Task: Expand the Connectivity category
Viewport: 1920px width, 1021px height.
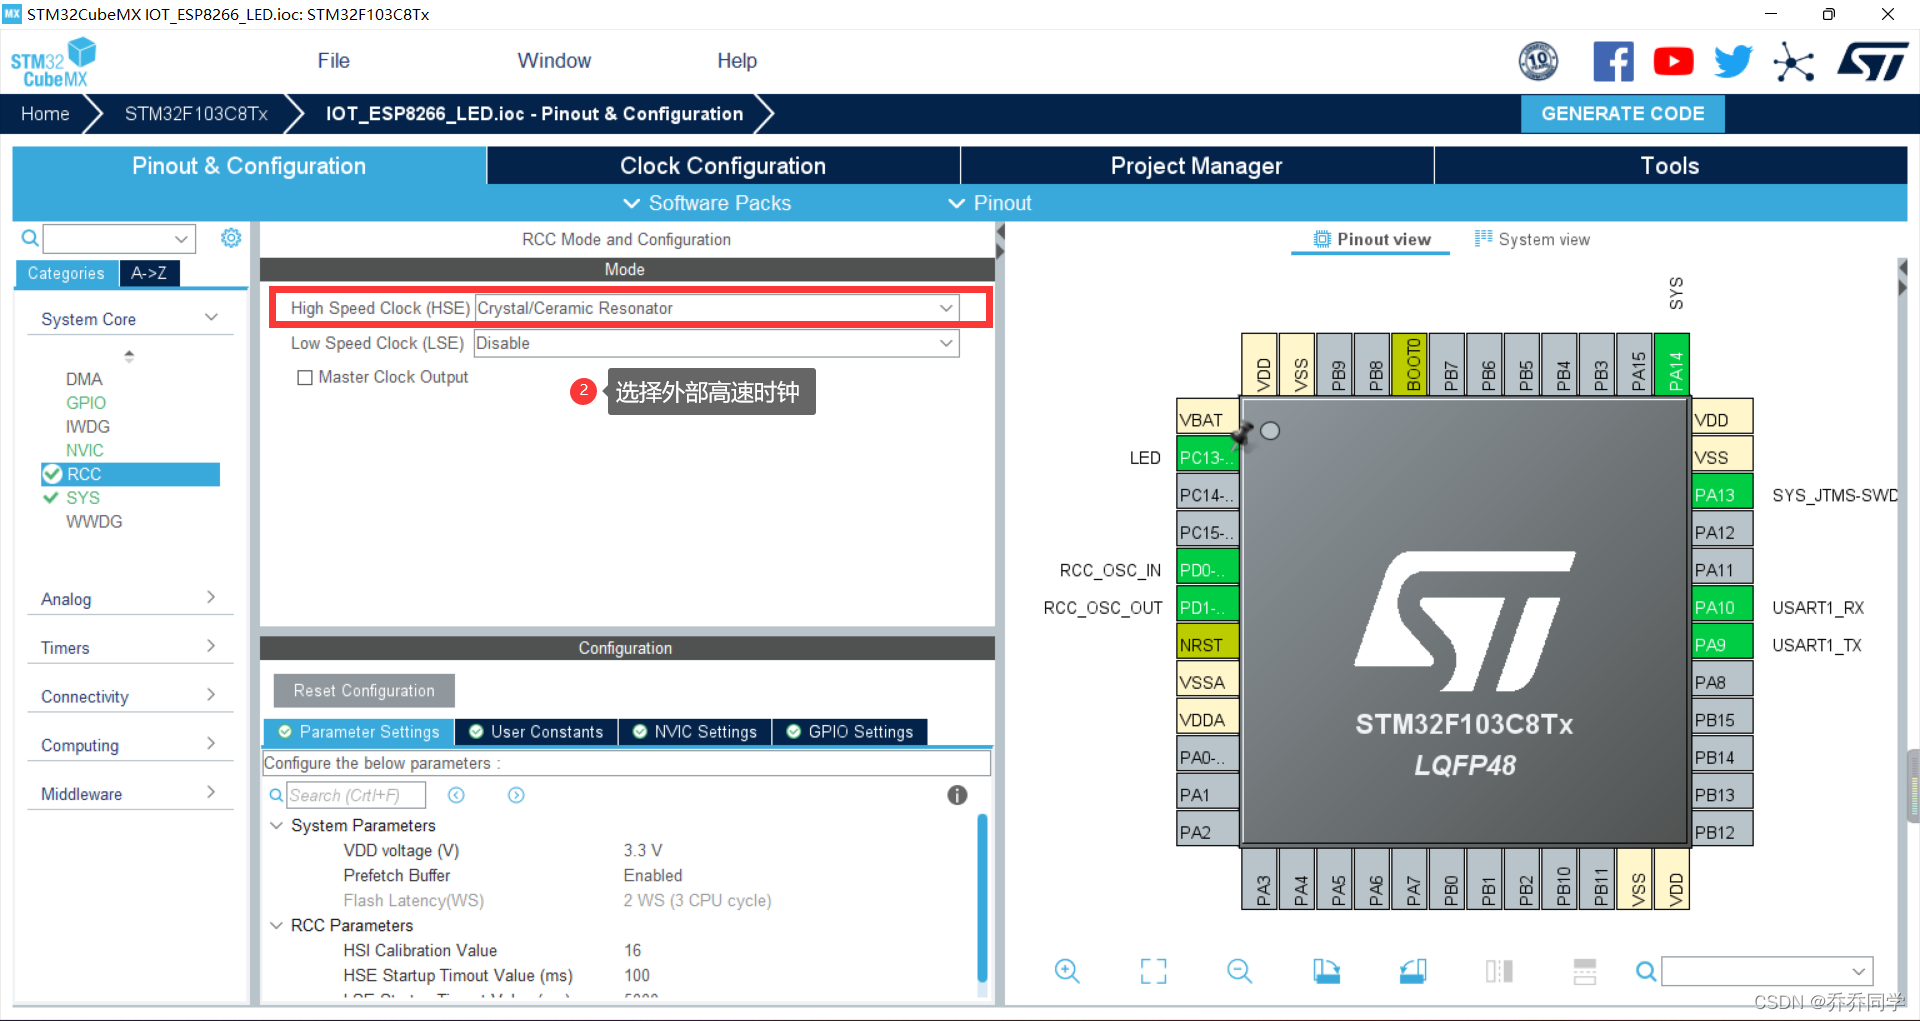Action: [129, 696]
